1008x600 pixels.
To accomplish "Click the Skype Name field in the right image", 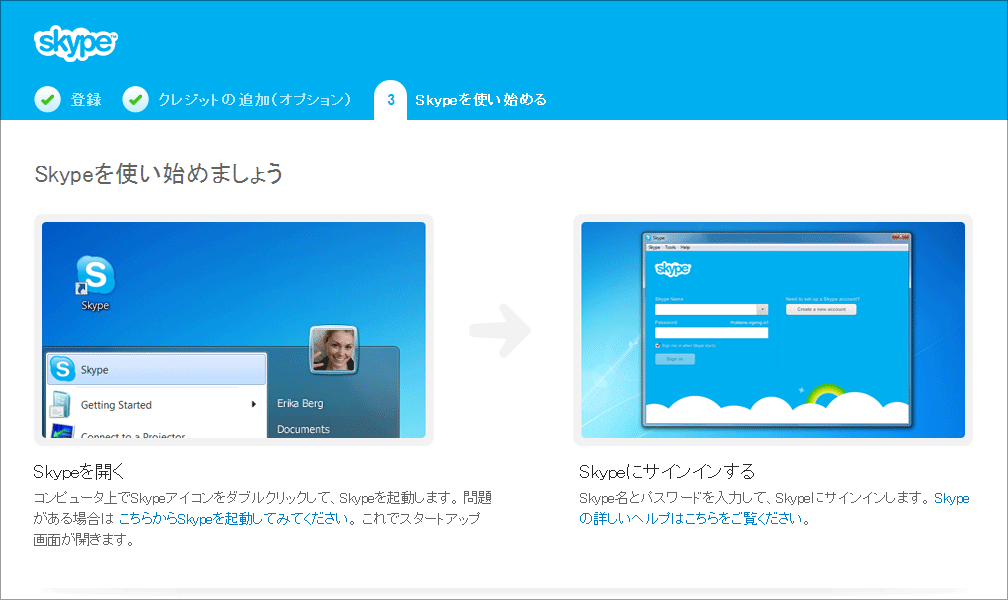I will [706, 309].
